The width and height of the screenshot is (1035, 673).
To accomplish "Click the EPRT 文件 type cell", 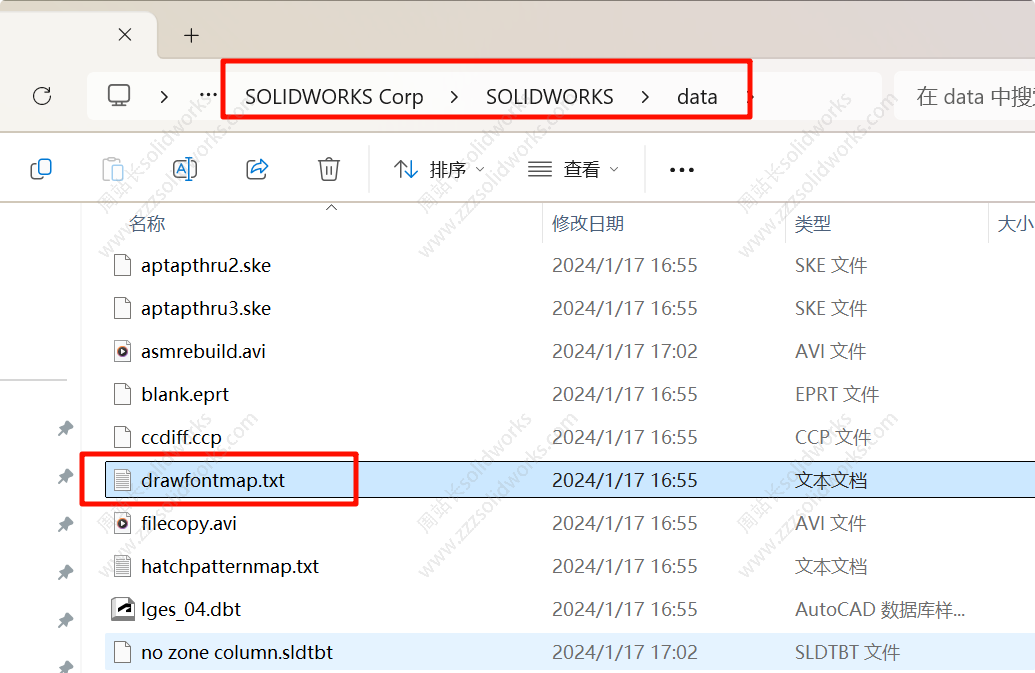I will 837,394.
